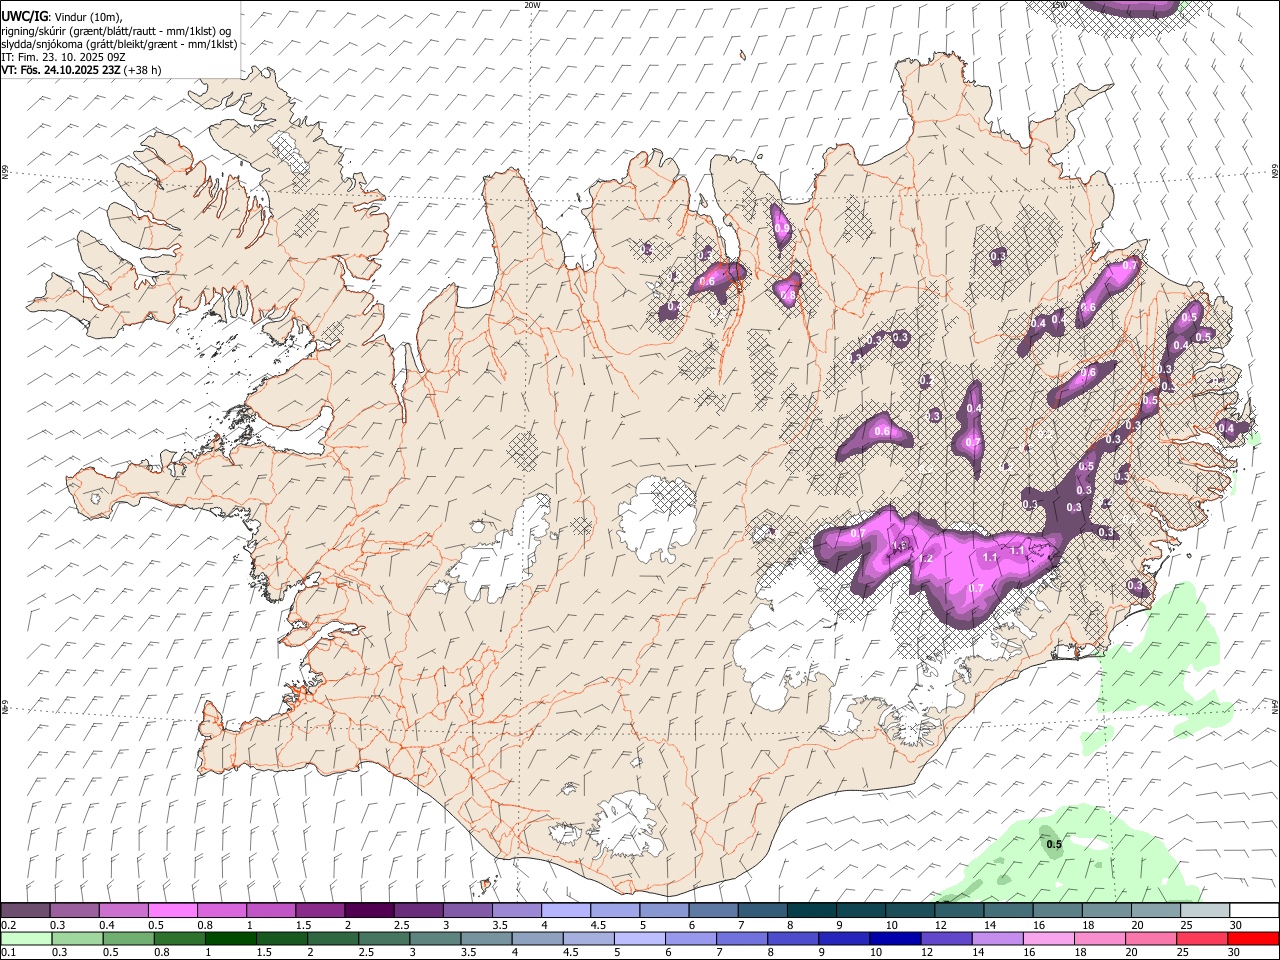This screenshot has height=960, width=1280.
Task: Select the lower legend swatch between 4 and 4.5
Action: 538,938
